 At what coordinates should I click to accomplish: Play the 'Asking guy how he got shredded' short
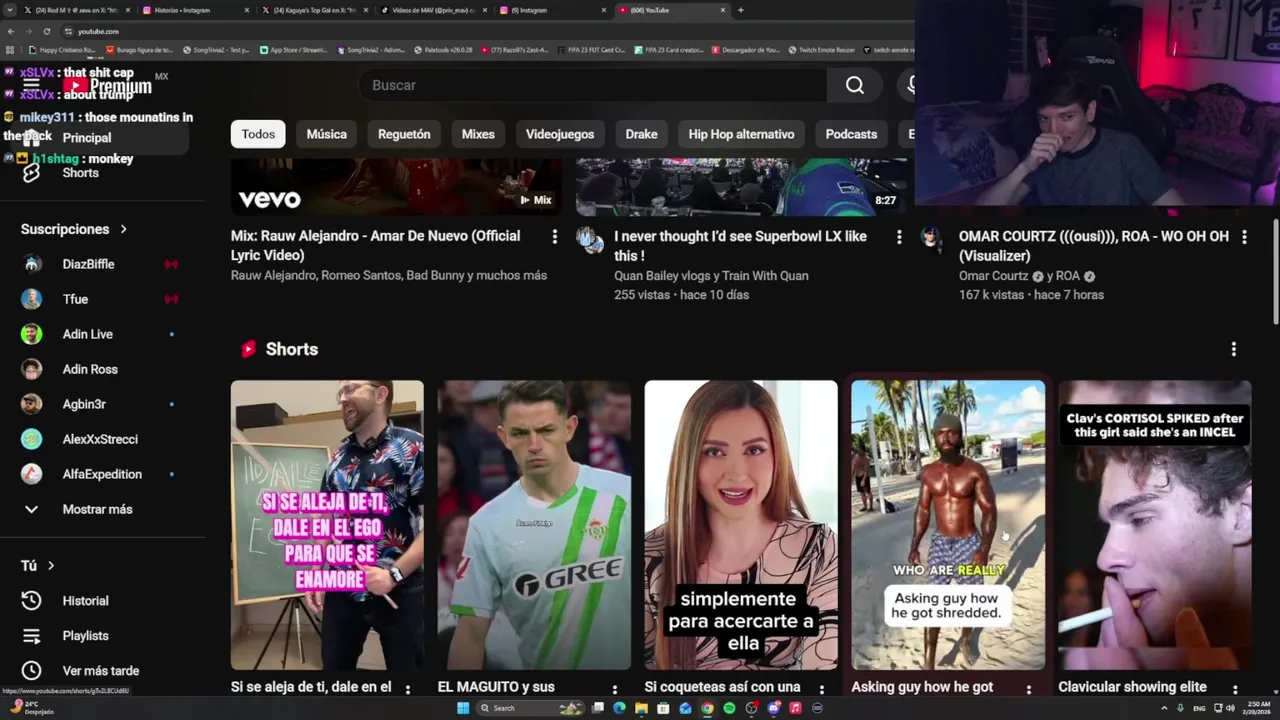pyautogui.click(x=948, y=525)
